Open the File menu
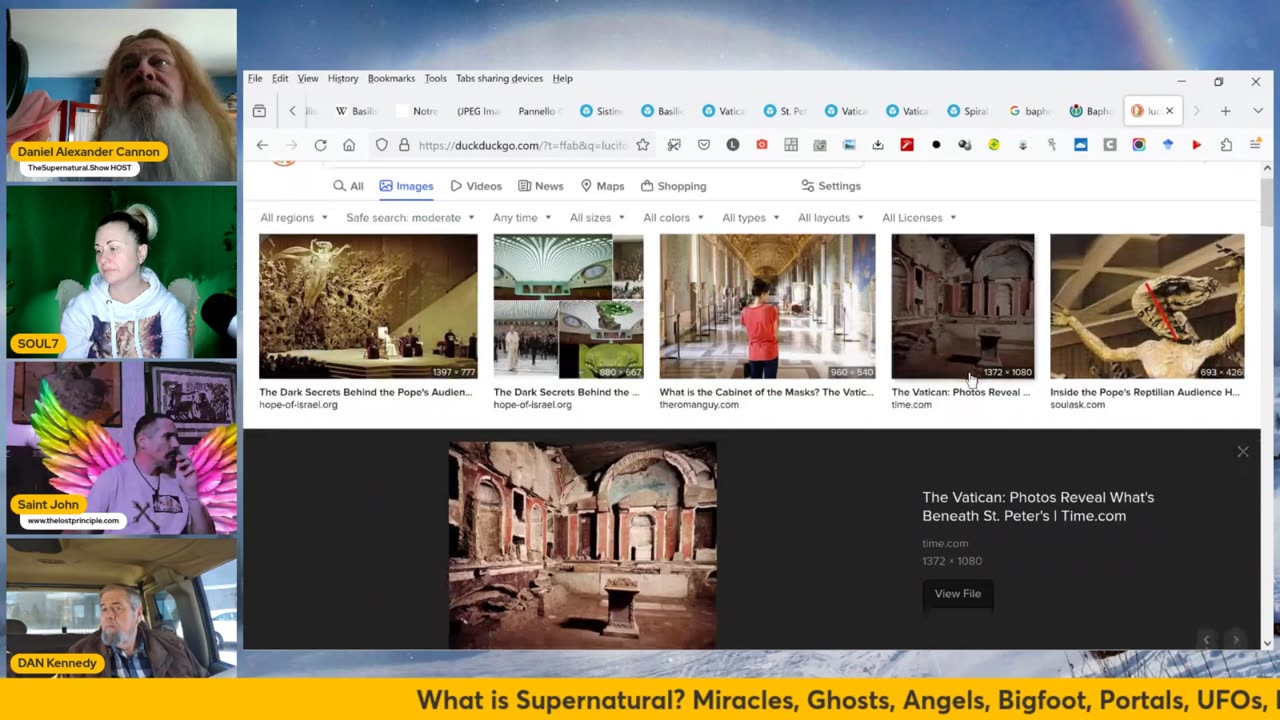1280x720 pixels. (255, 78)
